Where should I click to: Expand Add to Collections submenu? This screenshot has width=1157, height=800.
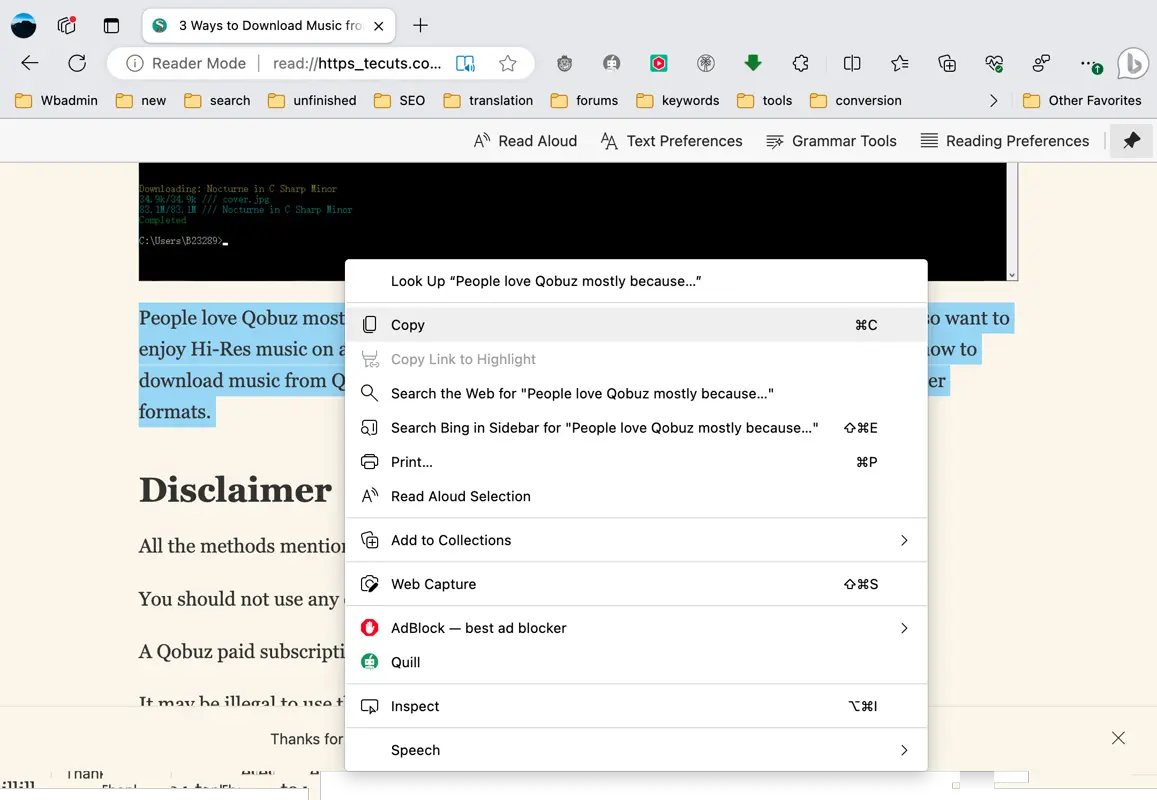(x=636, y=540)
